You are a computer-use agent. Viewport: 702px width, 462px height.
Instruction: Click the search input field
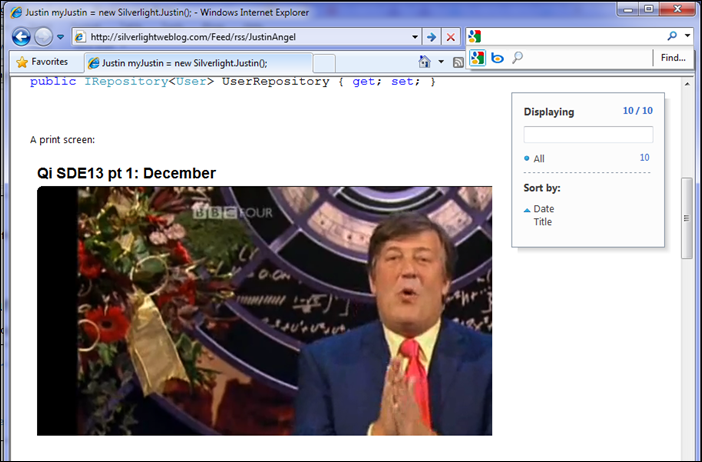[x=573, y=36]
